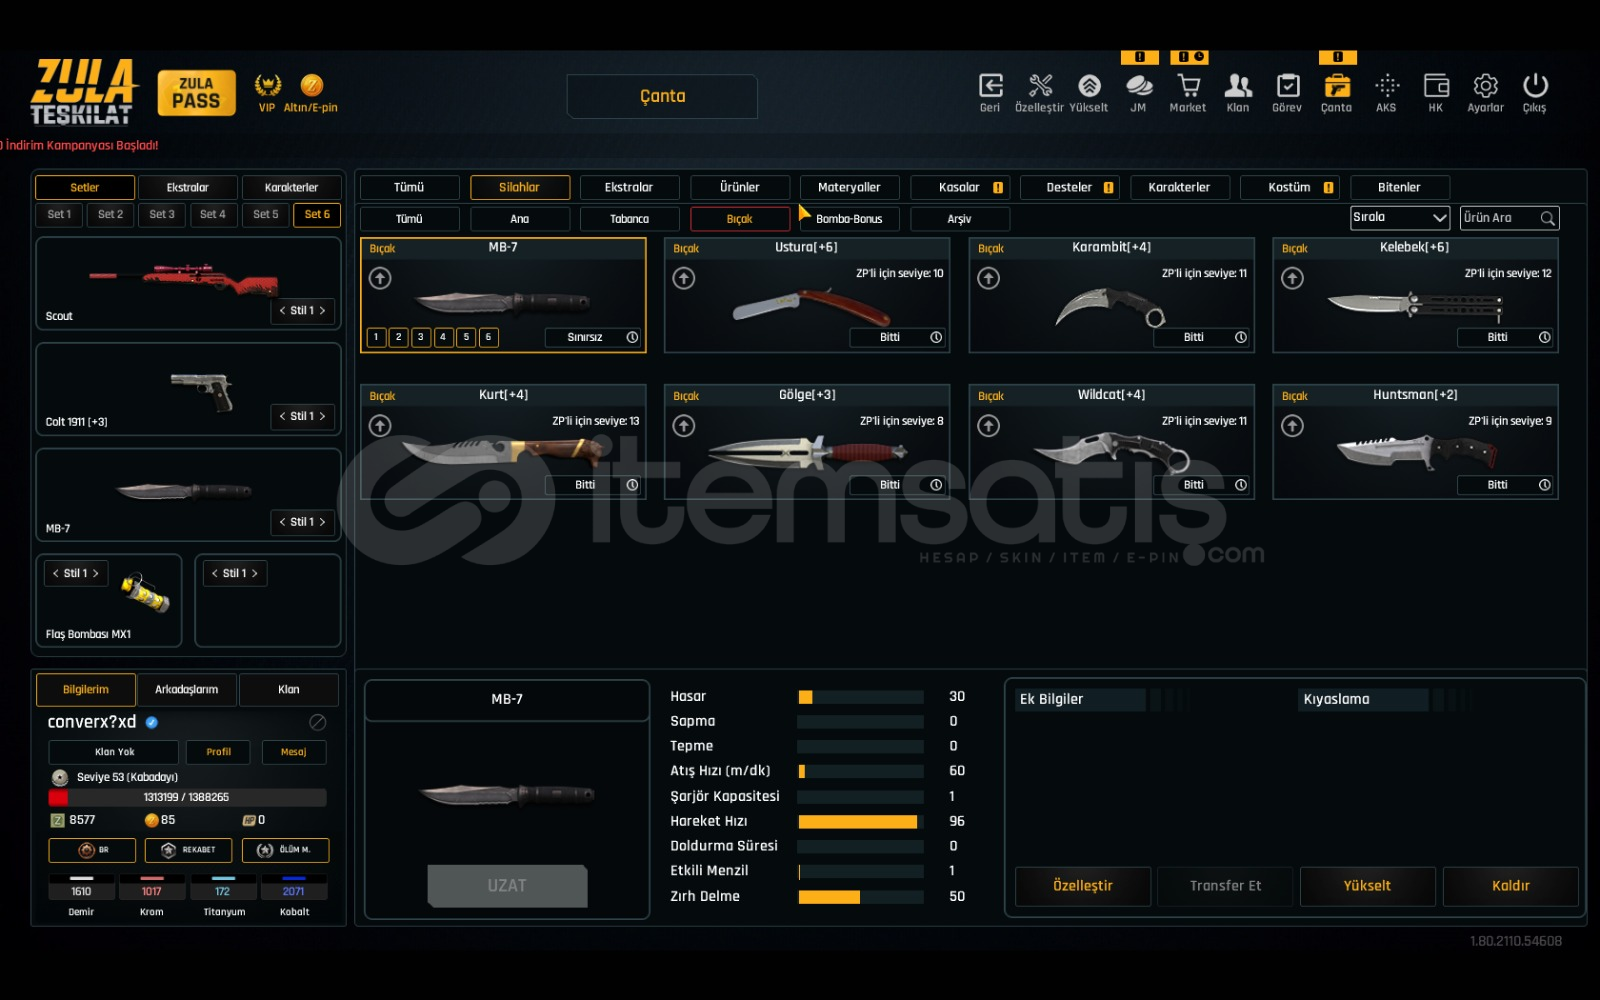Open the Kostüm category tab

(x=1289, y=188)
